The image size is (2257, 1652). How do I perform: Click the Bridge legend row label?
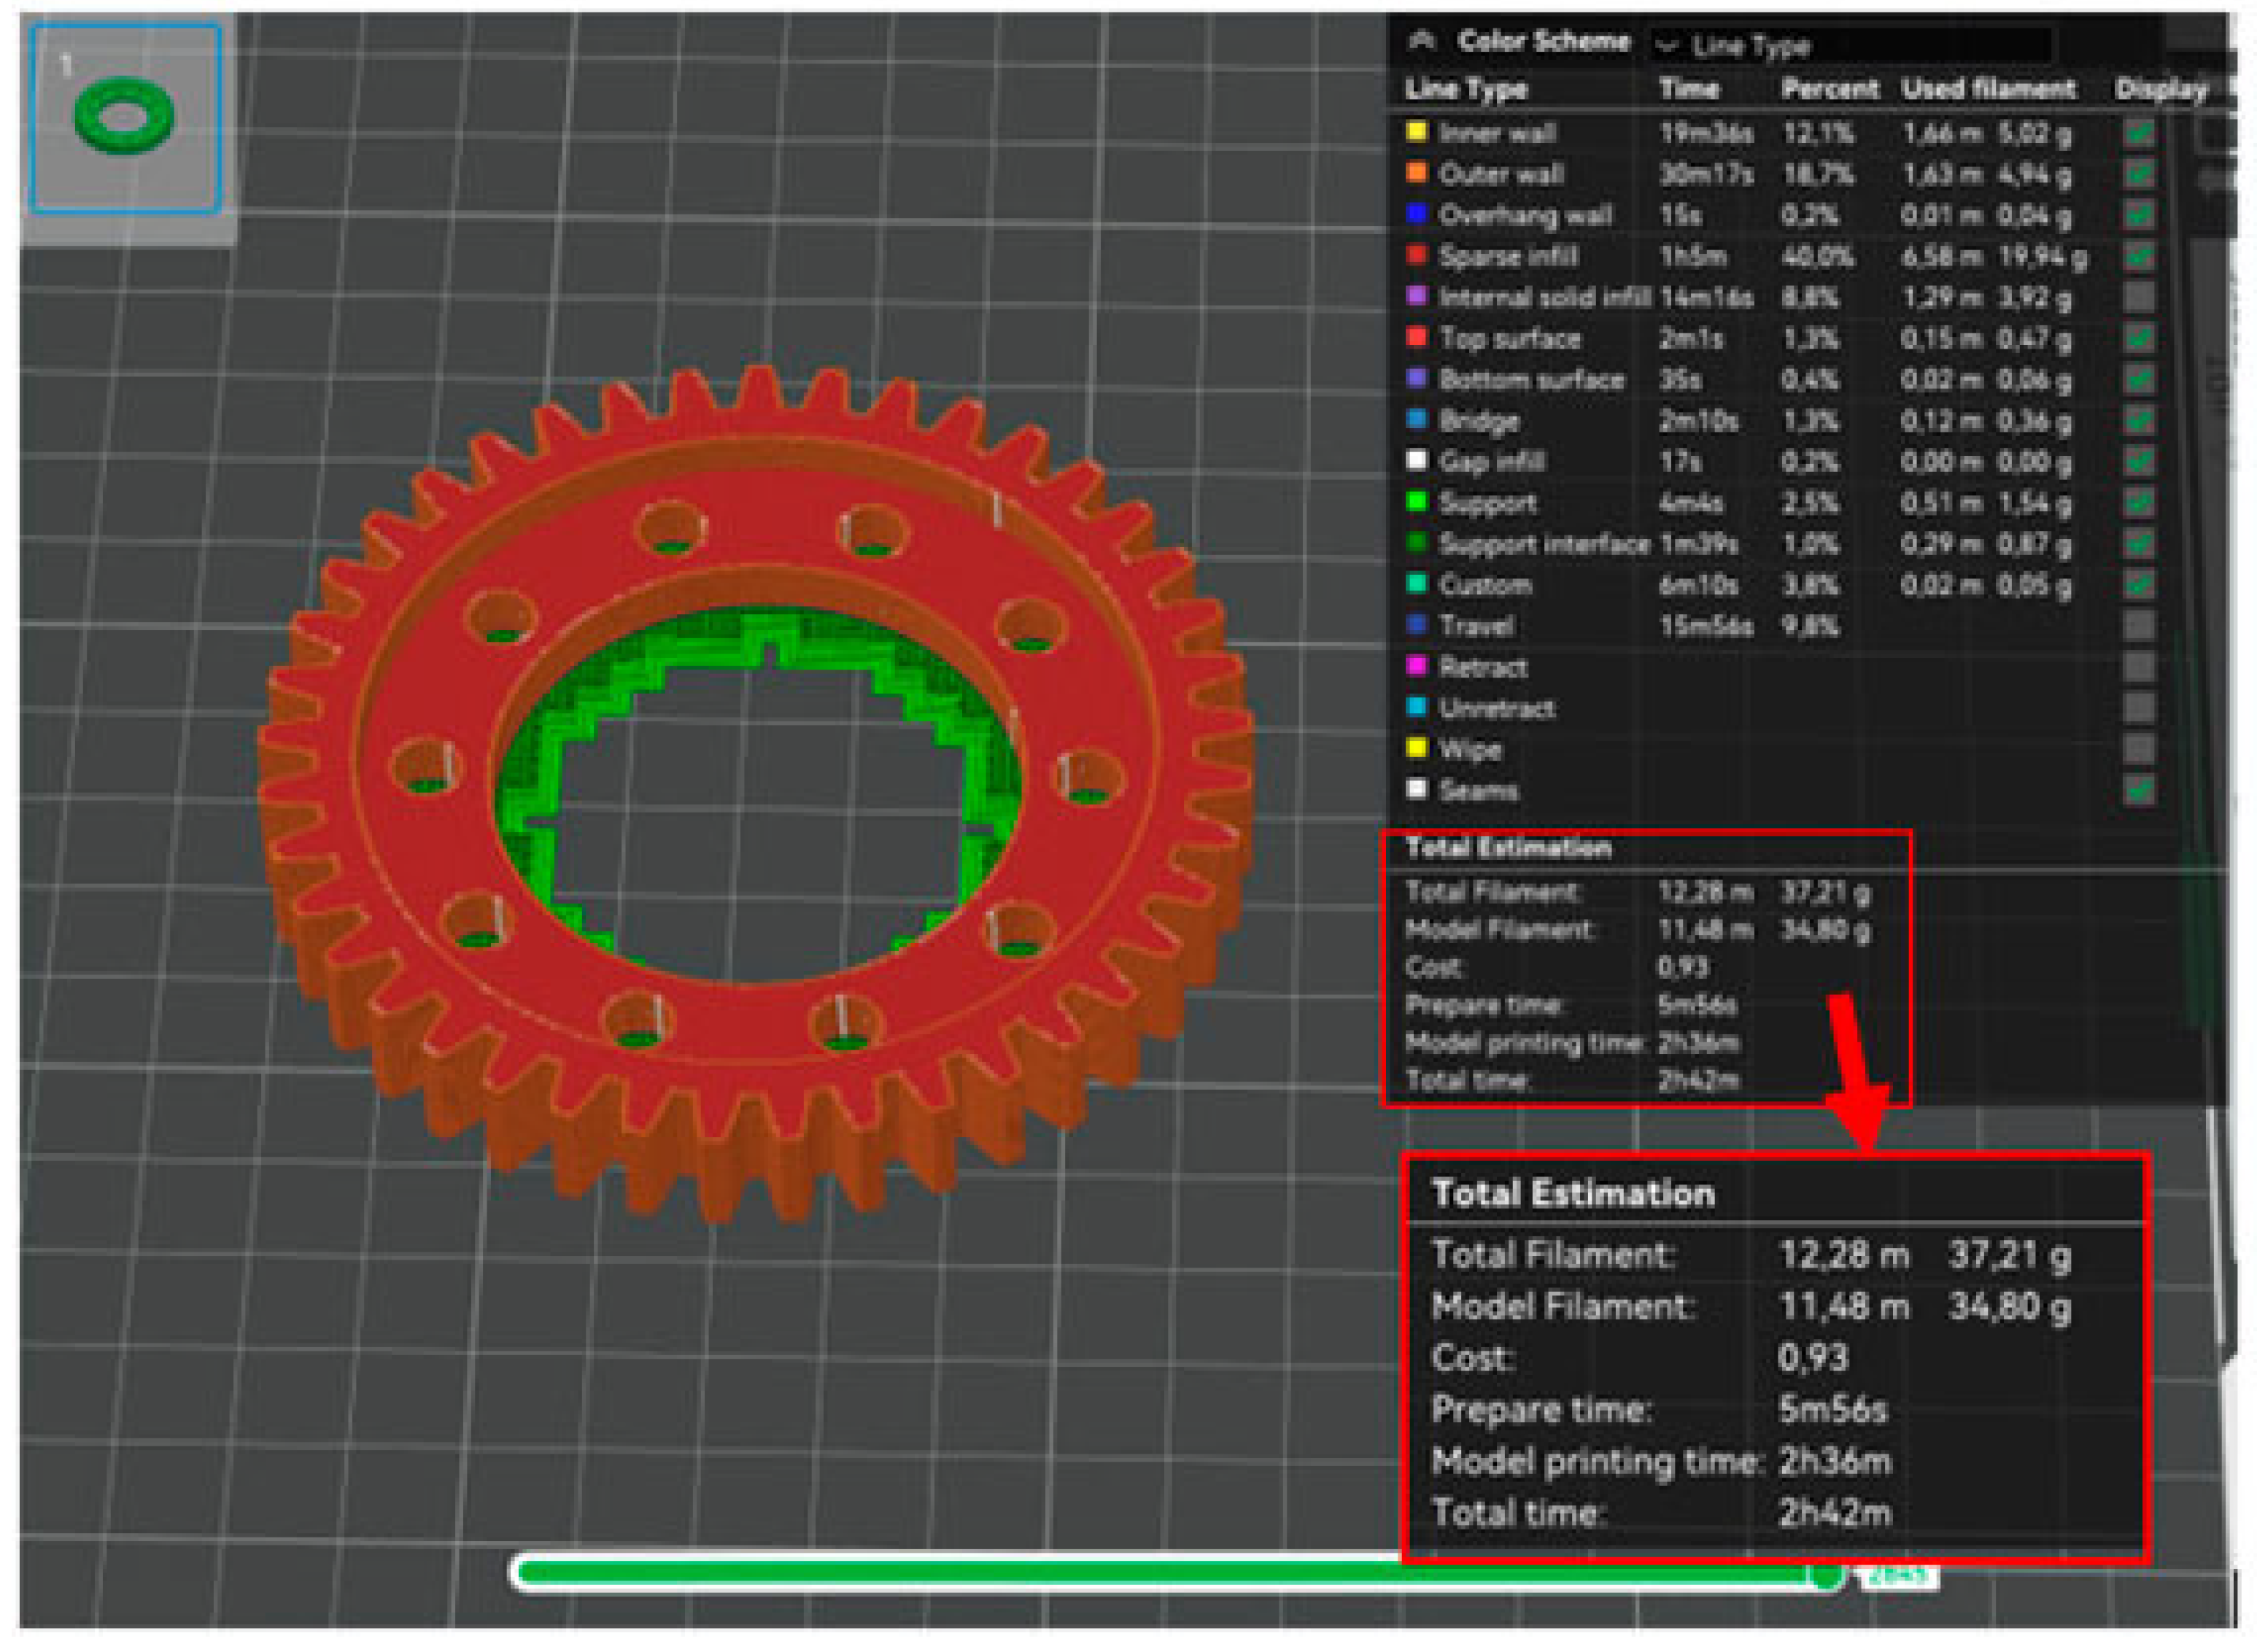pyautogui.click(x=1478, y=421)
